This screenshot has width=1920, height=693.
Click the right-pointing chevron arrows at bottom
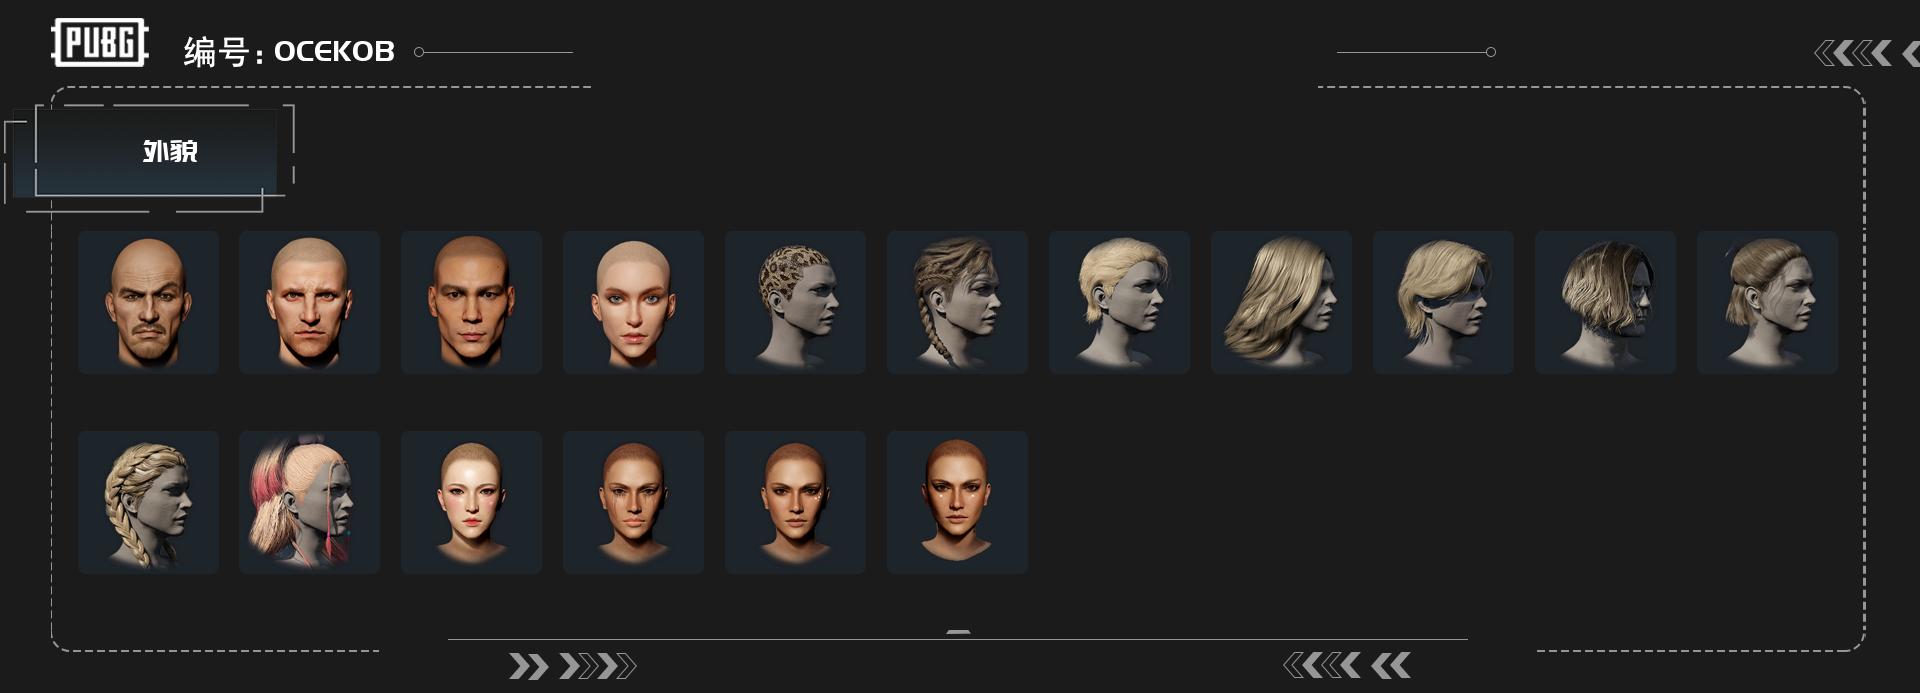click(x=572, y=666)
